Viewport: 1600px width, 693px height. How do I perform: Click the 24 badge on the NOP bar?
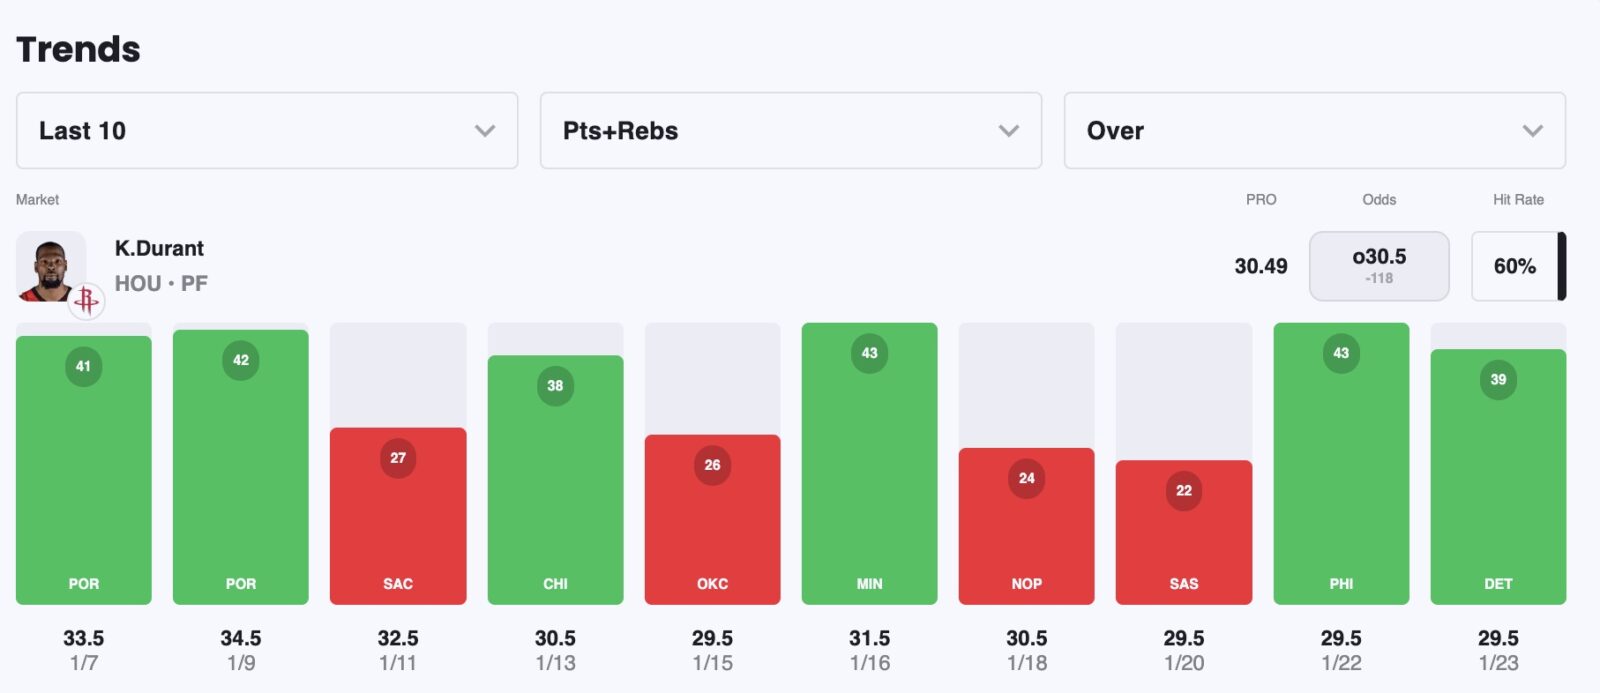[1027, 478]
